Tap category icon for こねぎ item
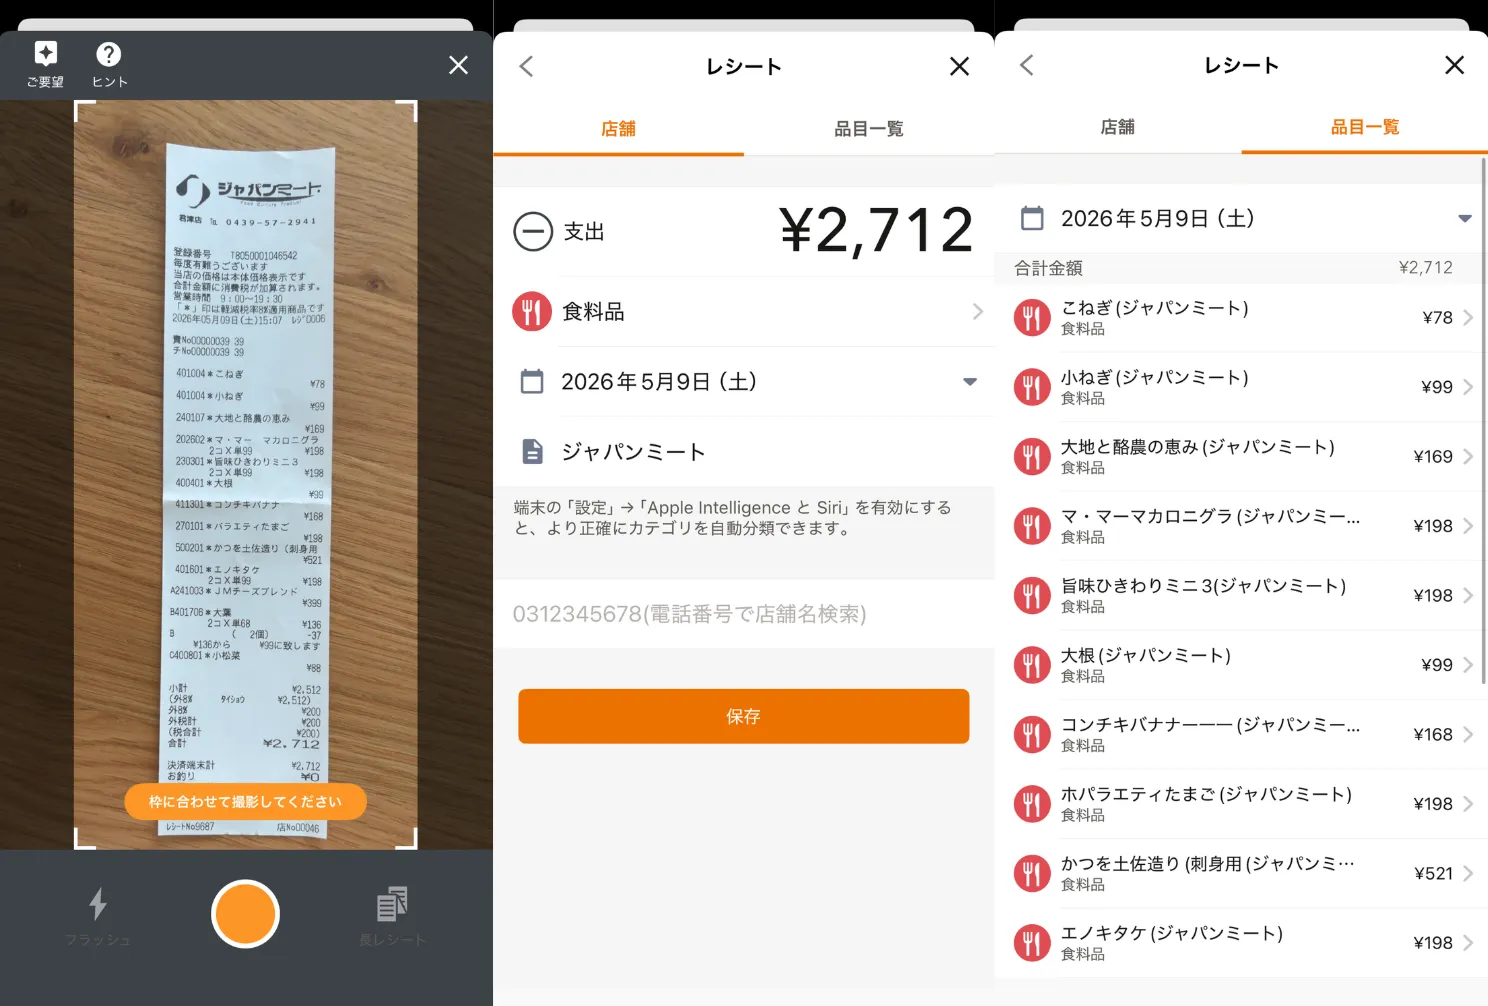 pyautogui.click(x=1032, y=318)
